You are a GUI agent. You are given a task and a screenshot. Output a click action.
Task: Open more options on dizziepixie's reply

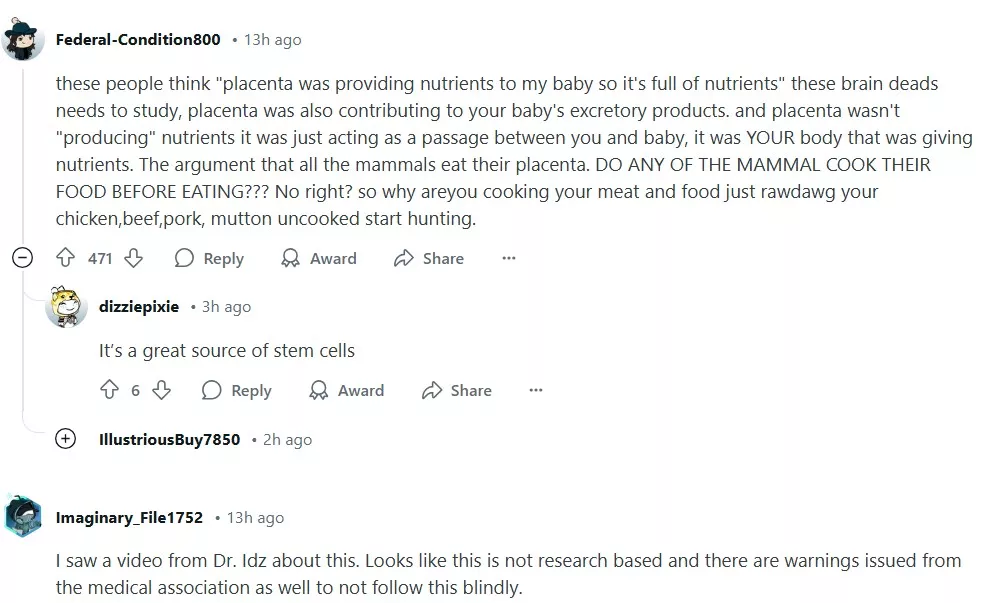[x=536, y=390]
